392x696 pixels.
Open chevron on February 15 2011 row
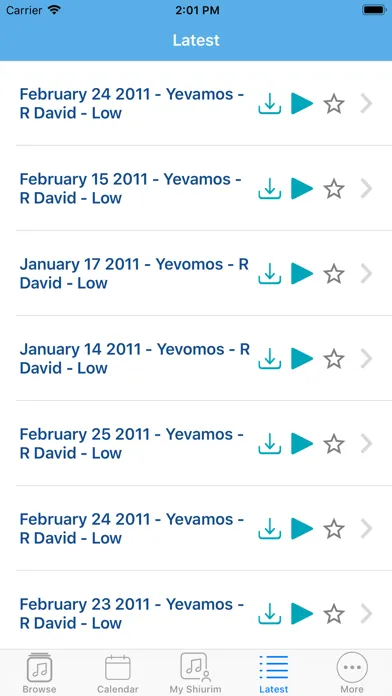[x=367, y=189]
